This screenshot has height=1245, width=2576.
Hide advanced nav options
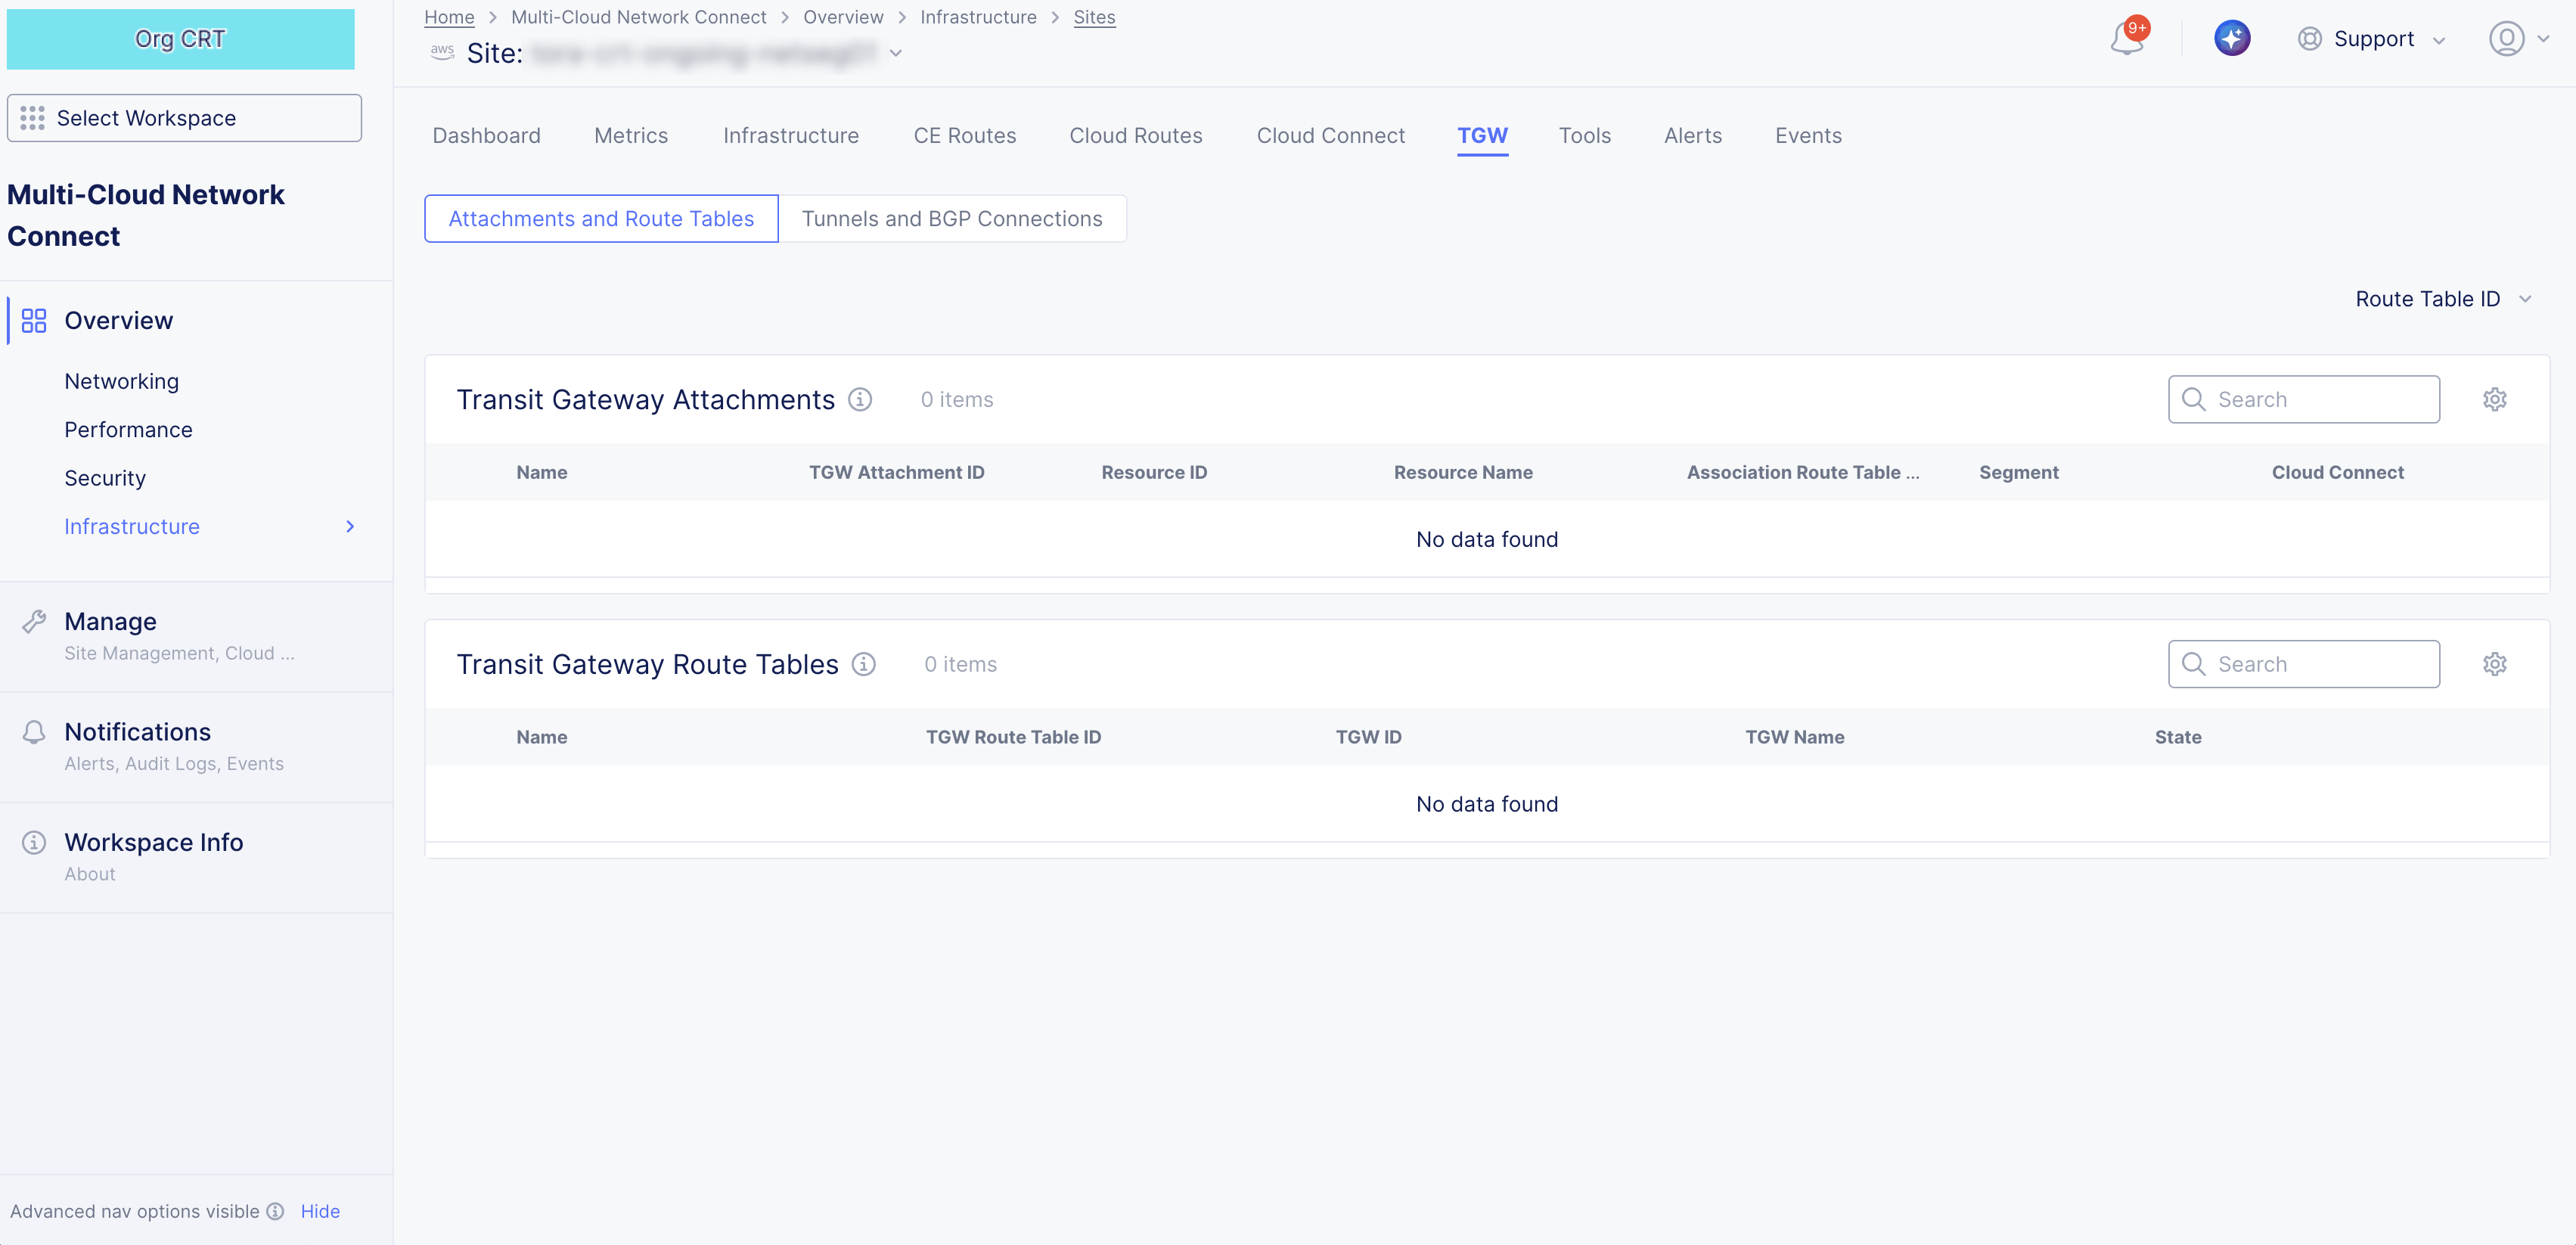[320, 1211]
